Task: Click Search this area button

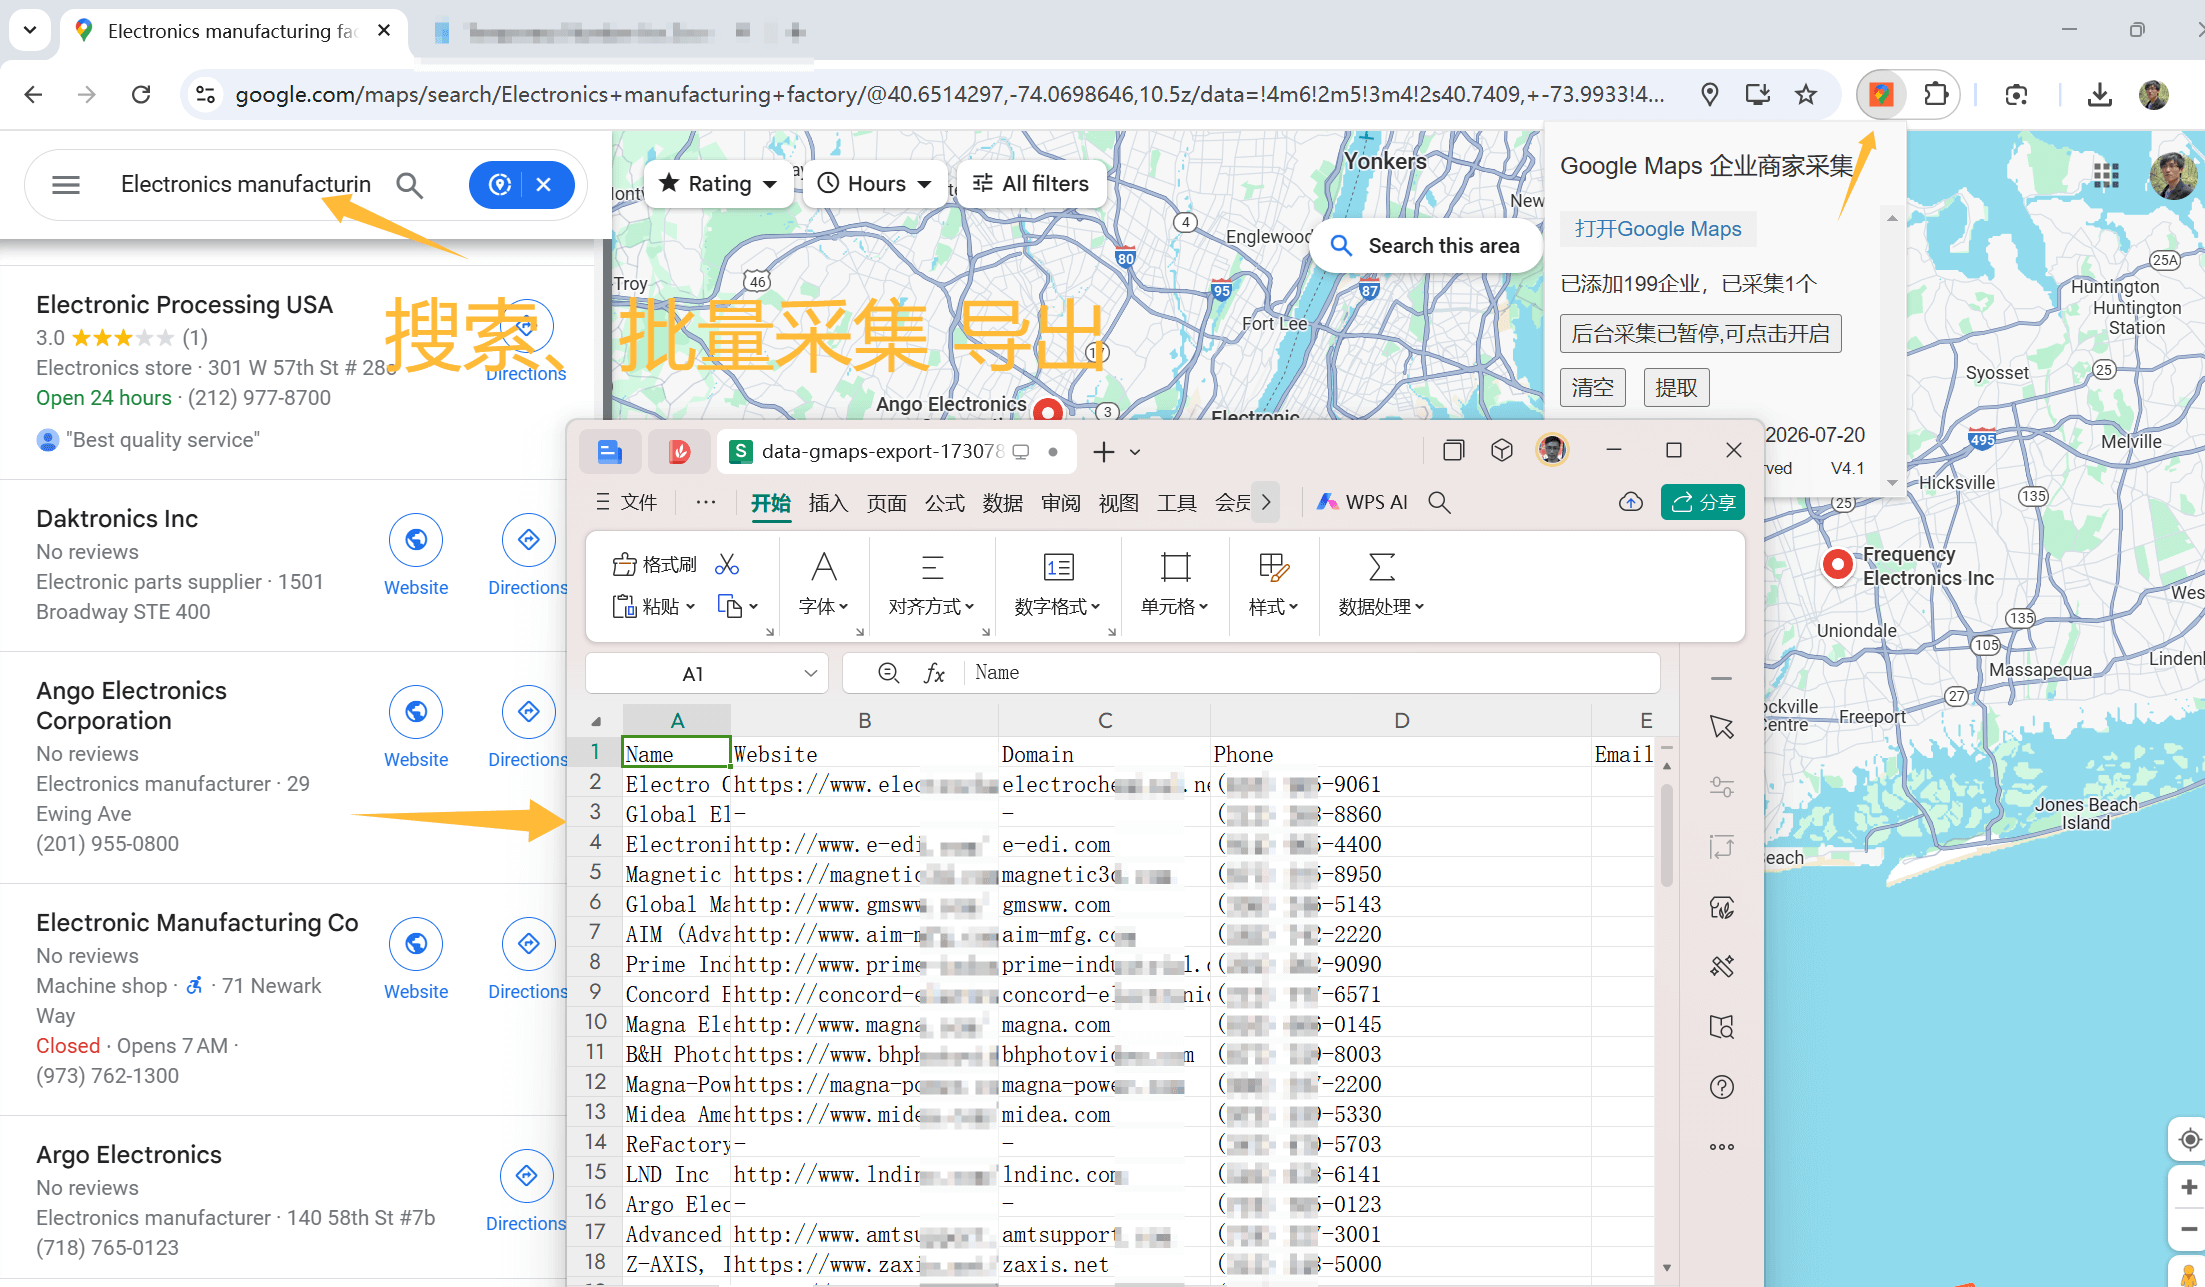Action: tap(1427, 246)
